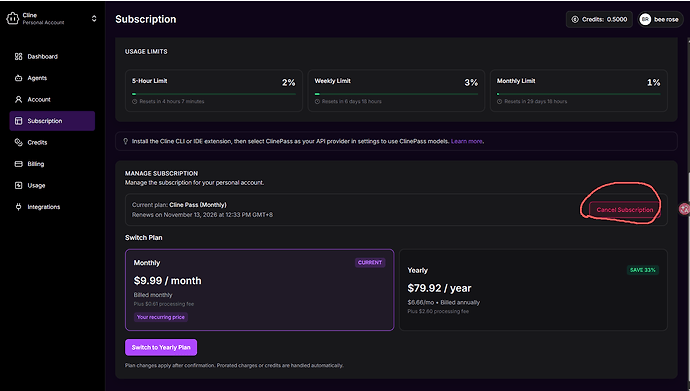Open the Usage page
Image resolution: width=690 pixels, height=391 pixels.
pos(52,185)
